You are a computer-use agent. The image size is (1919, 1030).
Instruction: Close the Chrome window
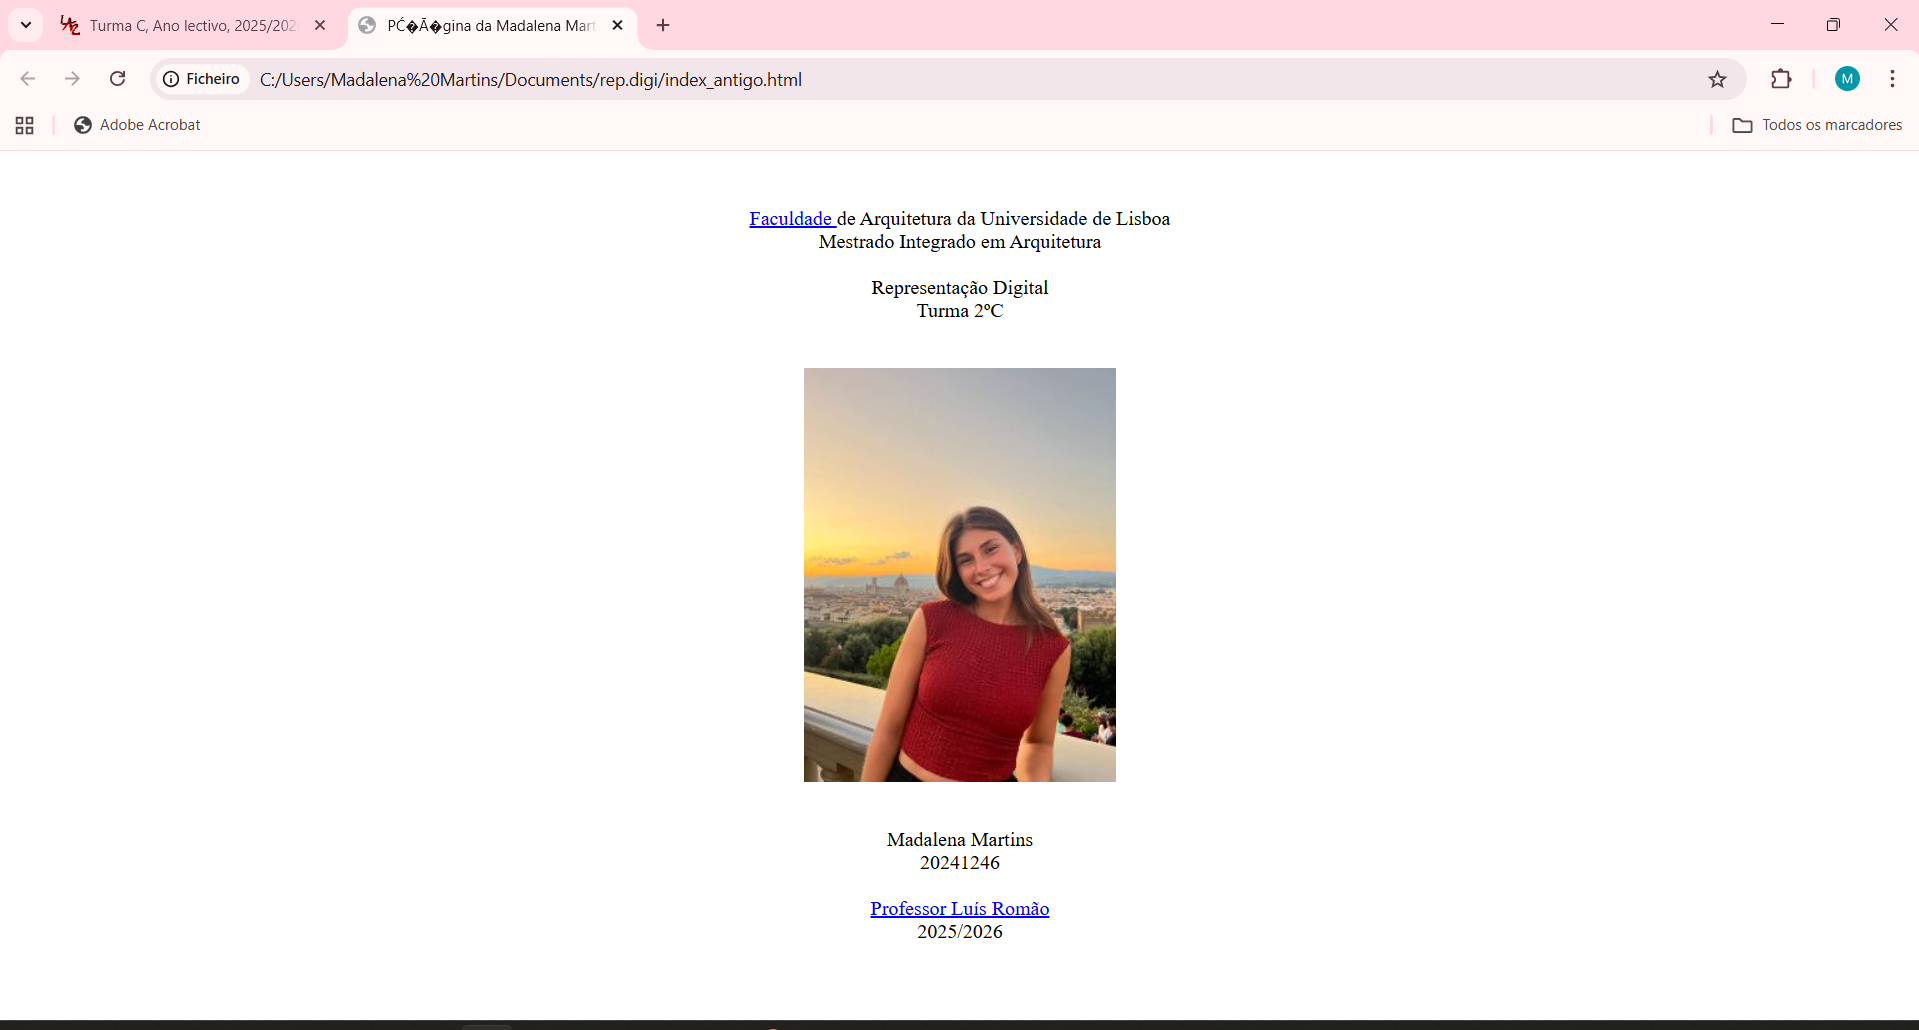coord(1890,25)
